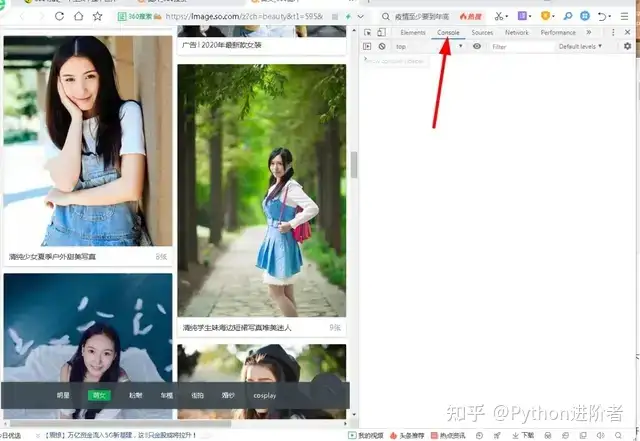Show the console sidebar panel icon
Screen dimensions: 640x441
(367, 46)
